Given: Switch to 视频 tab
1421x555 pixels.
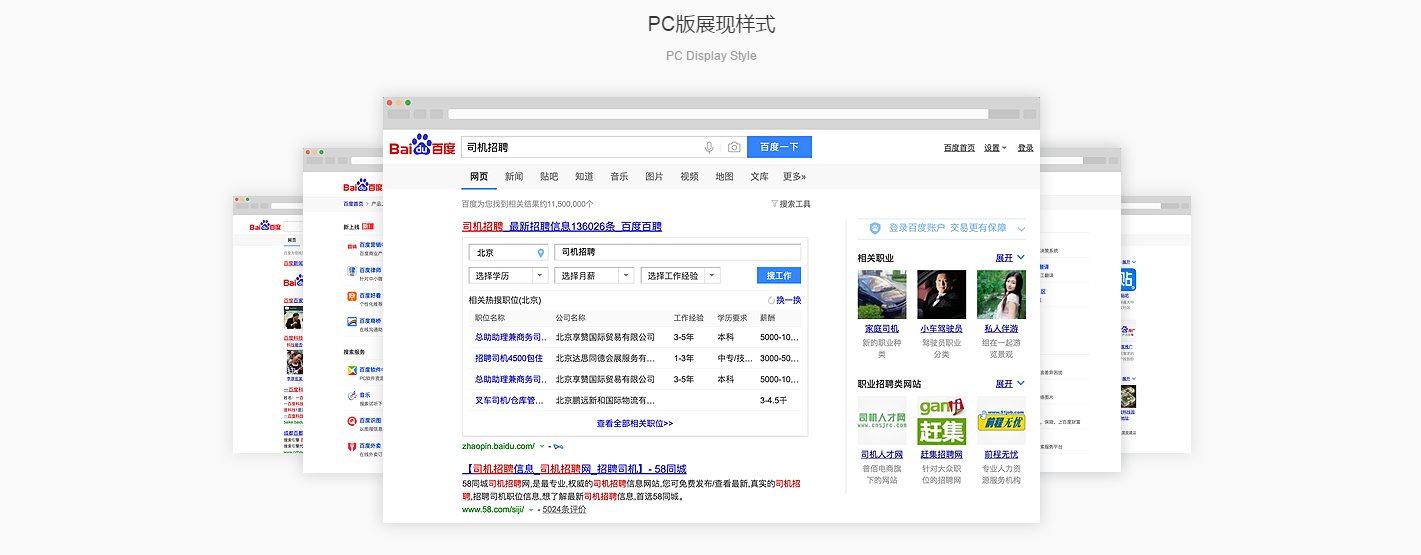Looking at the screenshot, I should click(689, 177).
